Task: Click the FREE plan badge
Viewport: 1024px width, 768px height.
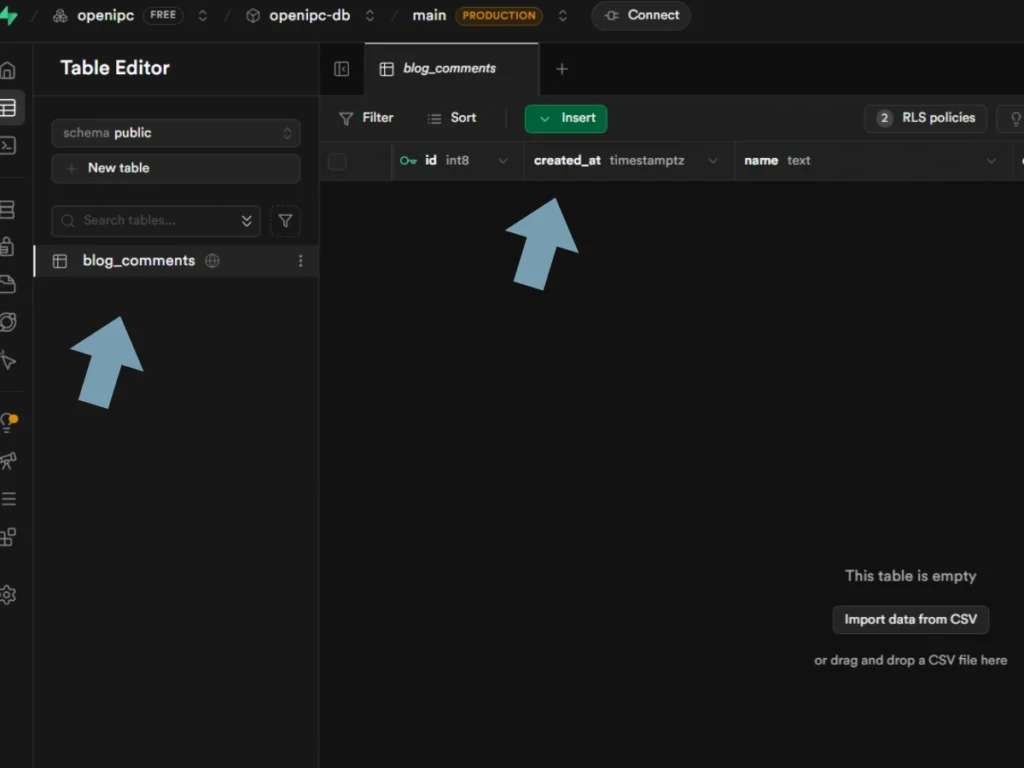Action: coord(163,15)
